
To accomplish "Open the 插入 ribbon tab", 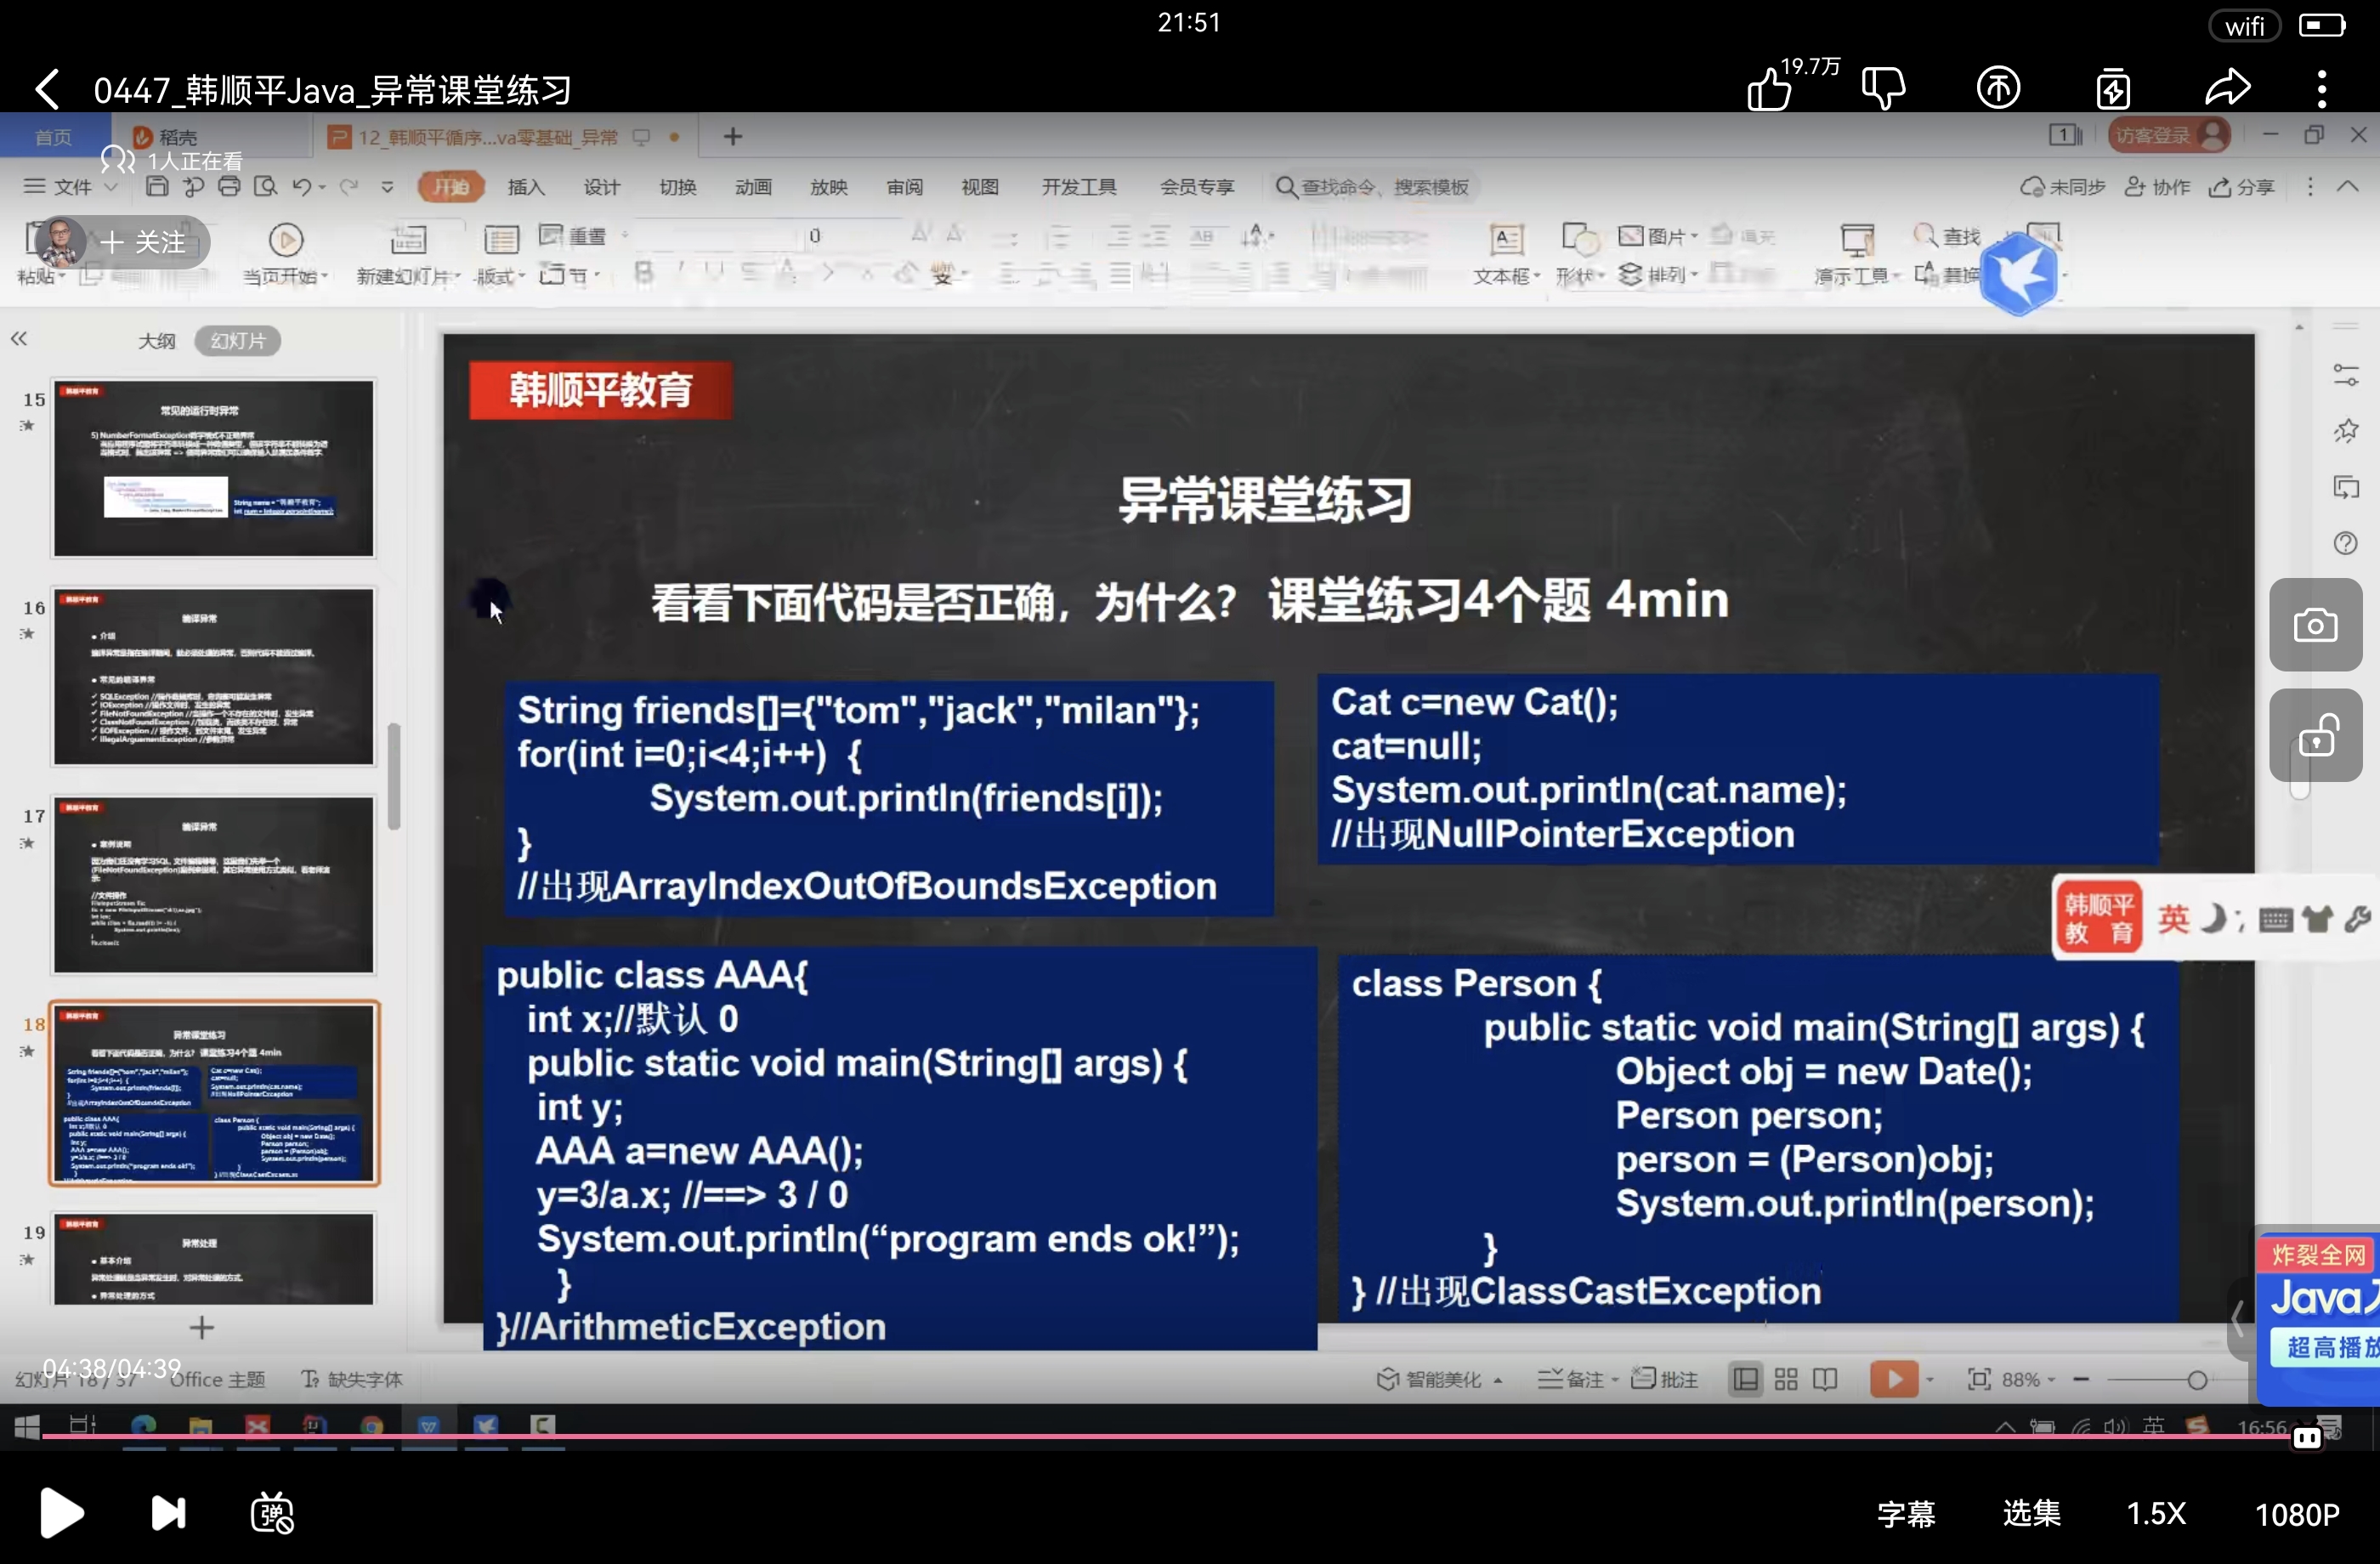I will point(526,187).
